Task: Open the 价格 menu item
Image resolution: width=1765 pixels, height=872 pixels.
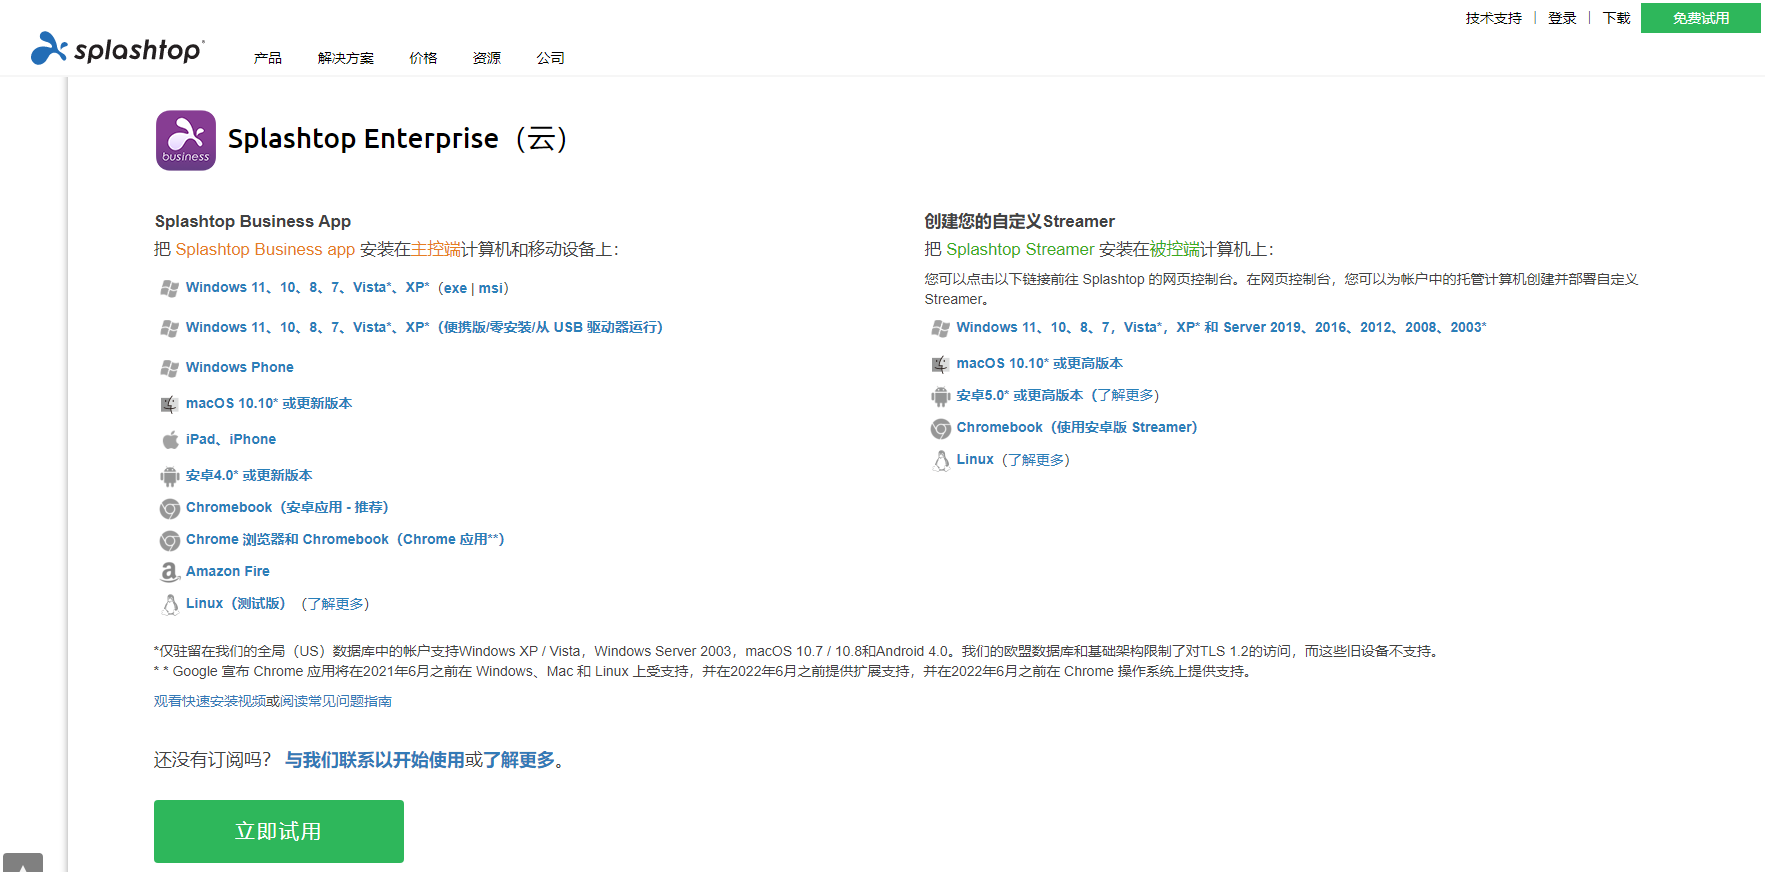Action: click(423, 58)
